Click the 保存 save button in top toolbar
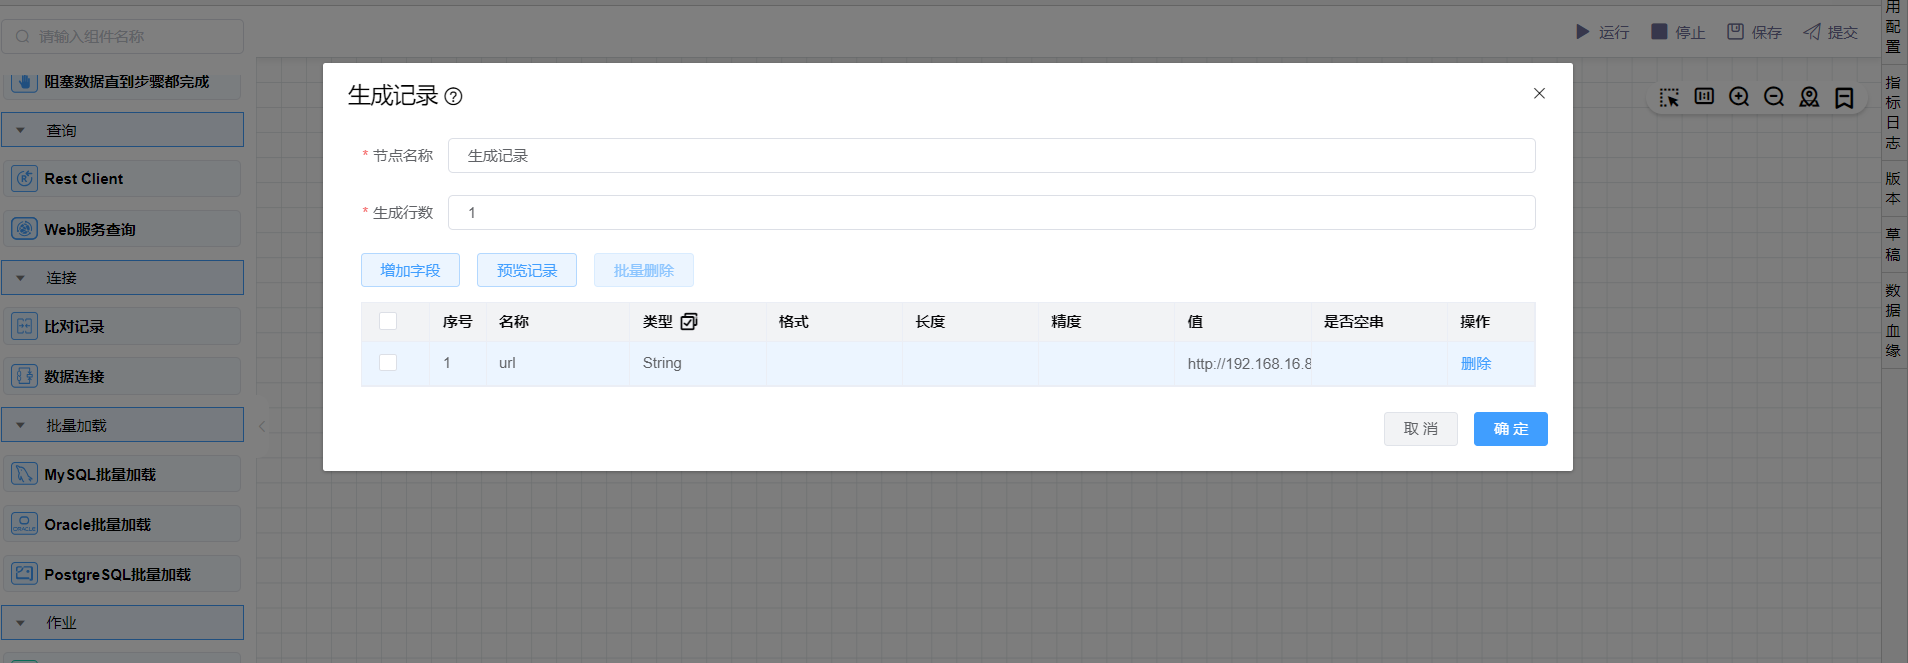The image size is (1908, 663). (x=1754, y=32)
